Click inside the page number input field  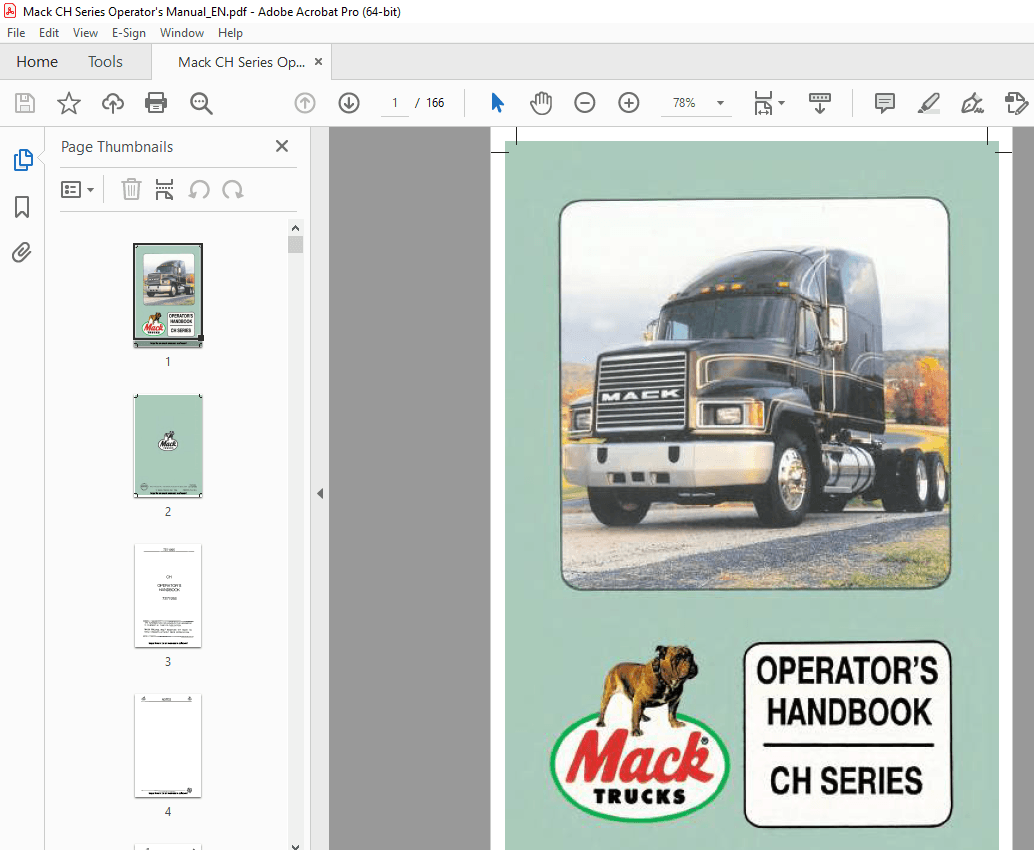(394, 103)
